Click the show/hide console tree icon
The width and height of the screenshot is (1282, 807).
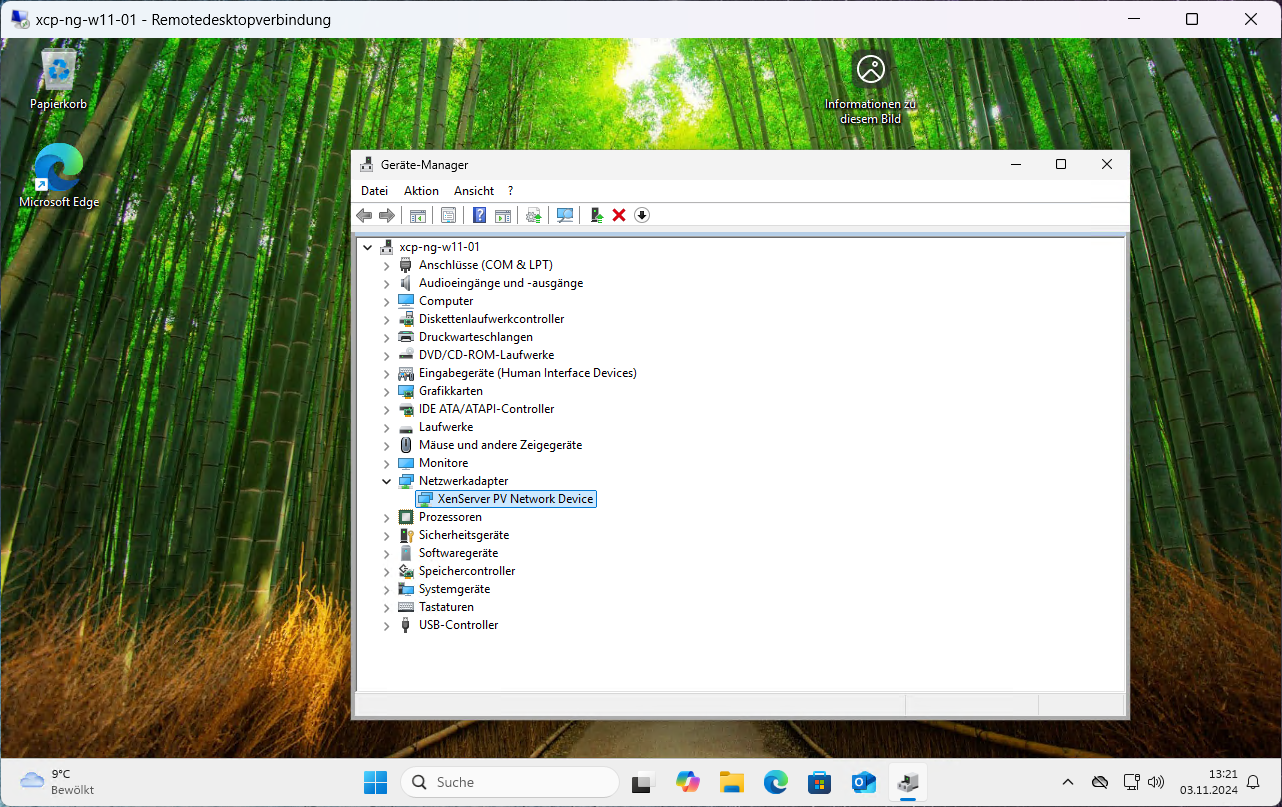click(x=418, y=215)
